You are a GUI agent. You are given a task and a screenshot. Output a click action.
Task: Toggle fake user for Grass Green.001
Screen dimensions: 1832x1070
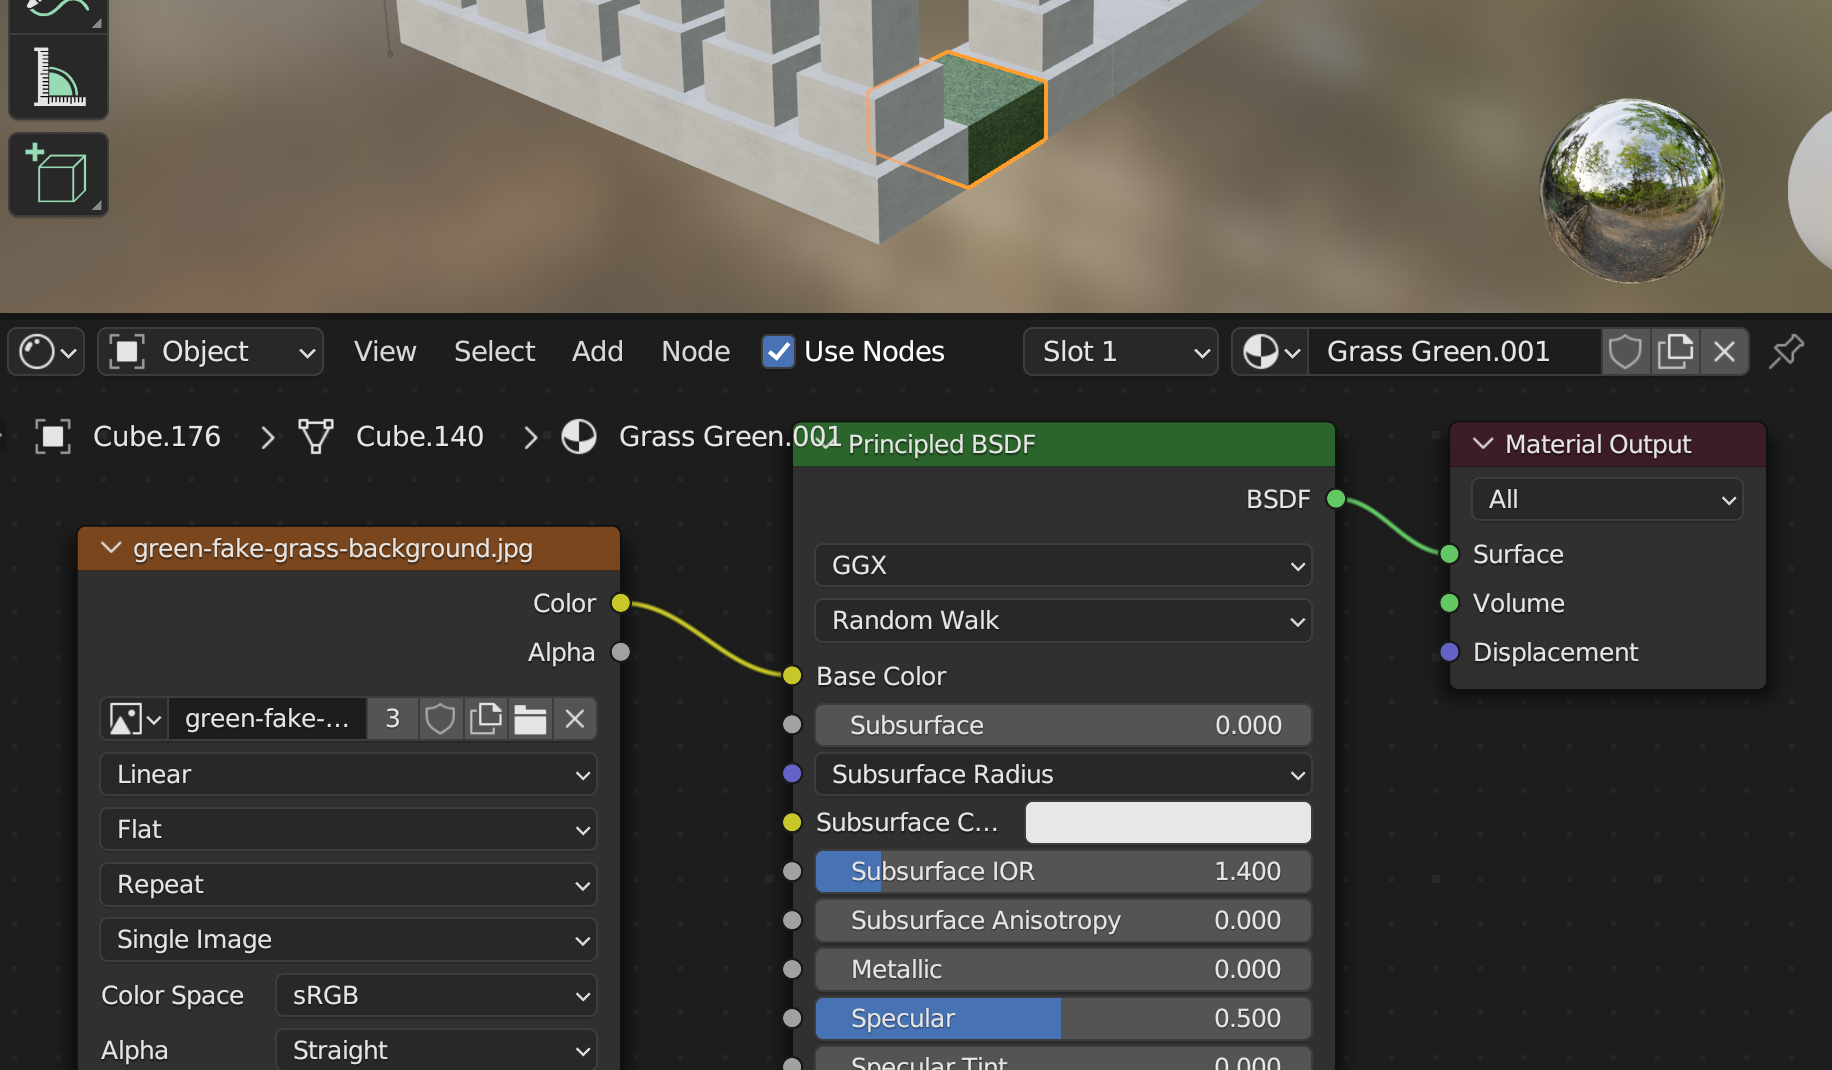coord(1625,351)
